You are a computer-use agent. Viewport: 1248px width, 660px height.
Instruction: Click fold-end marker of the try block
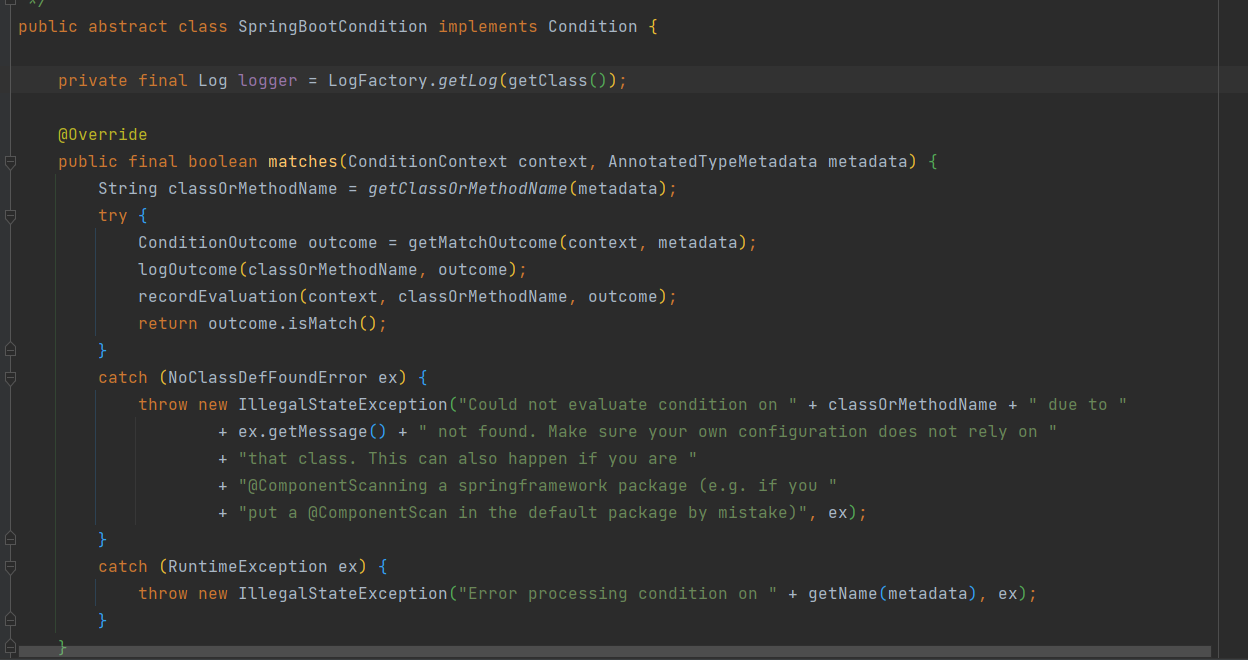click(x=10, y=350)
